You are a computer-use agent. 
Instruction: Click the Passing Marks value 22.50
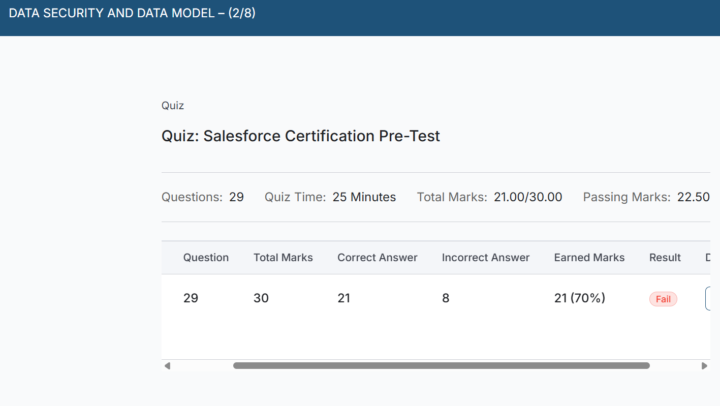(x=693, y=197)
